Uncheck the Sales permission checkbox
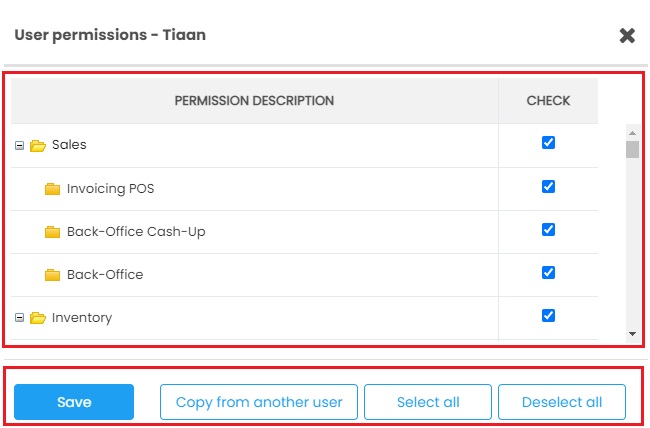This screenshot has width=650, height=428. (x=548, y=143)
